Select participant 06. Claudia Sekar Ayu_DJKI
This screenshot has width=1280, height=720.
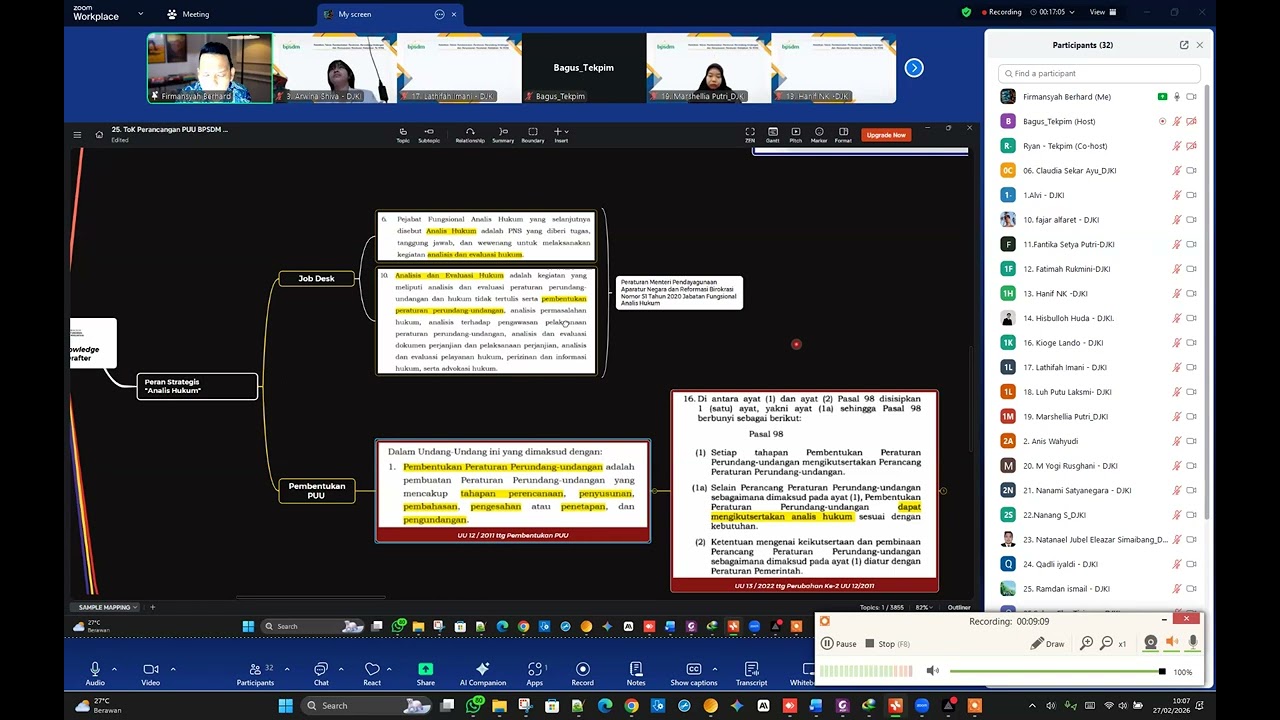coord(1099,170)
